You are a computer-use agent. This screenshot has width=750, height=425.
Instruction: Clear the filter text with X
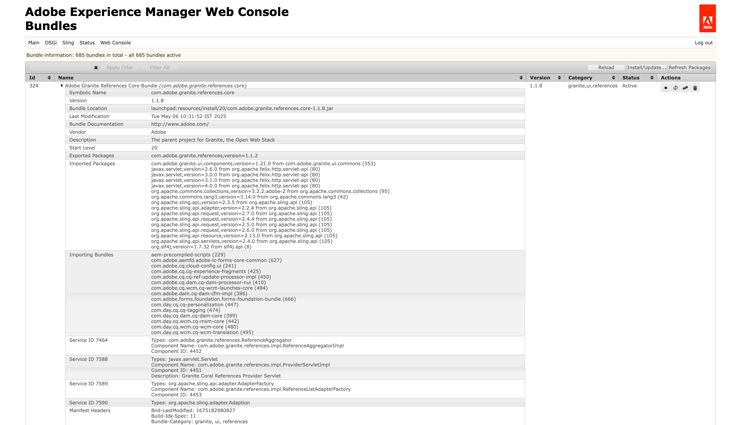coord(96,67)
